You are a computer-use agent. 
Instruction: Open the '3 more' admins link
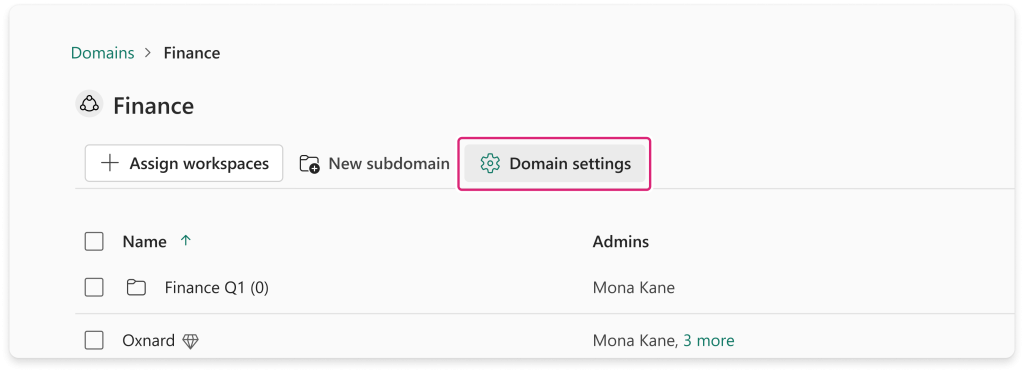(709, 340)
